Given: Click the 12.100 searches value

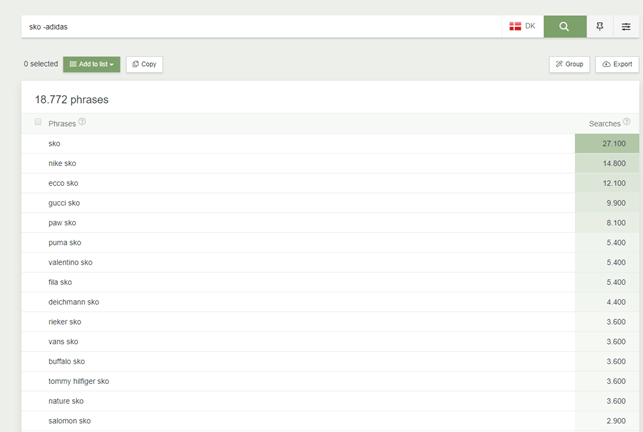Looking at the screenshot, I should (x=614, y=183).
